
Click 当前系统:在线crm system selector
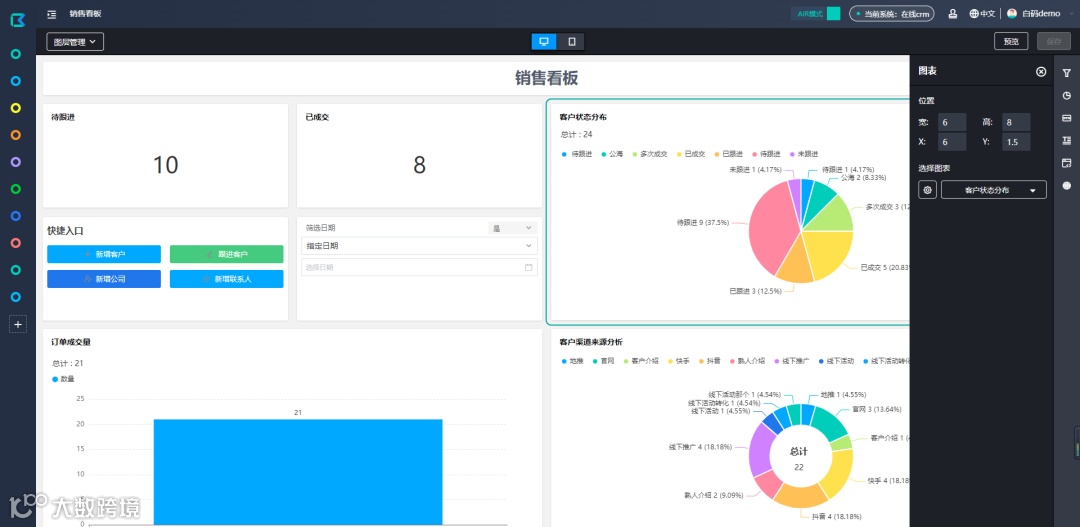coord(893,14)
